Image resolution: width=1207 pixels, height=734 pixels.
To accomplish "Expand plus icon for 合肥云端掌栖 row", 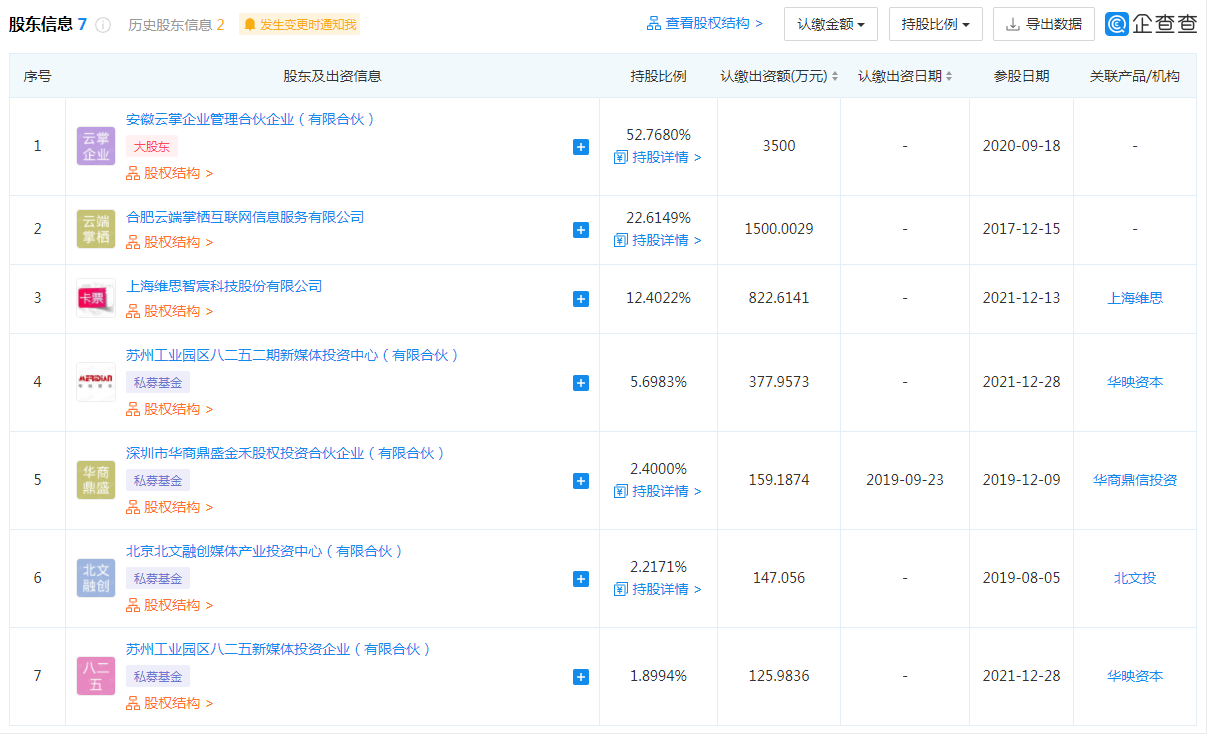I will (581, 230).
